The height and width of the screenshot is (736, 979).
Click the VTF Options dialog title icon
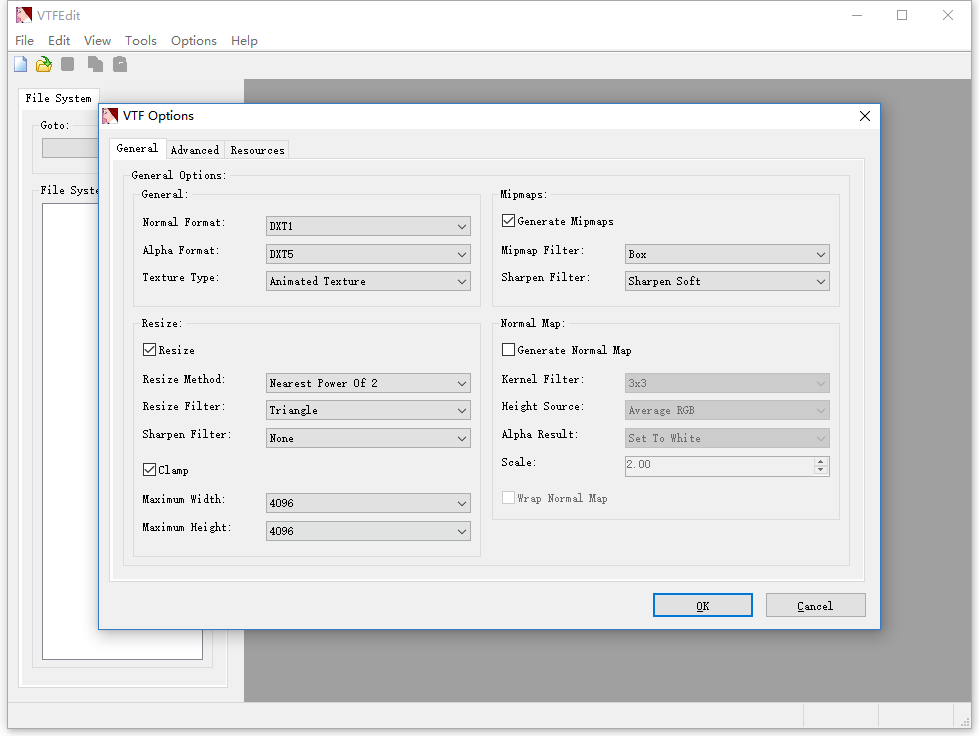coord(110,116)
